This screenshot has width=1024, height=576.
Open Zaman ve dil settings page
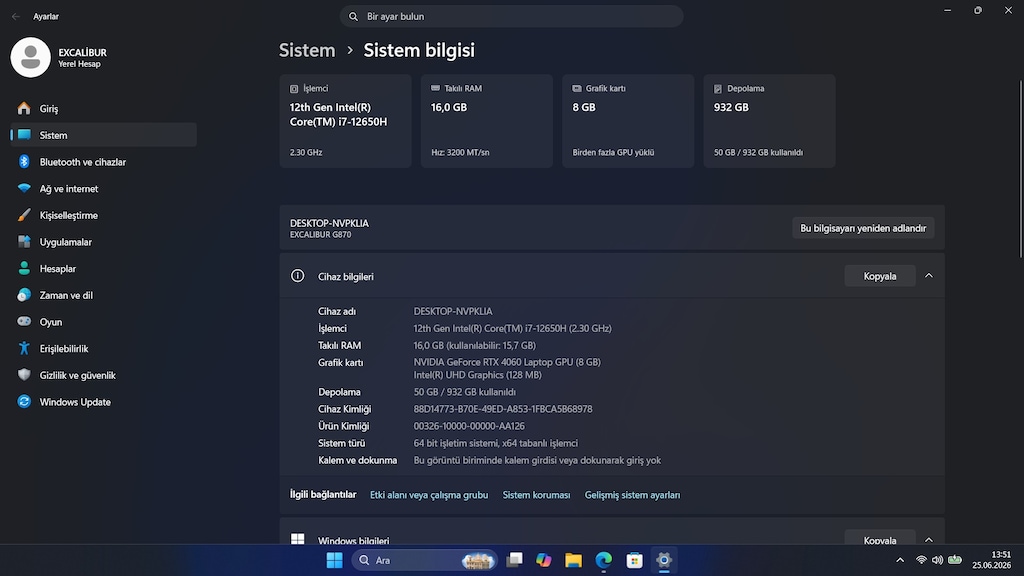104,295
